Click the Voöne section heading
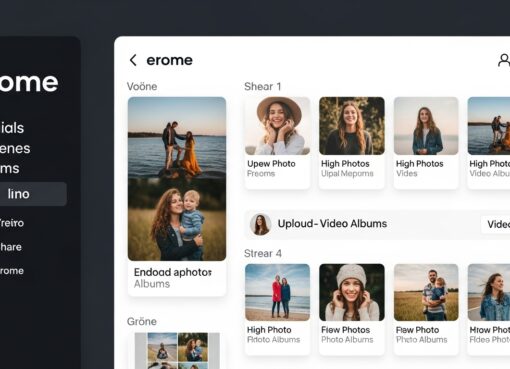Screen dimensions: 510x369 (142, 87)
